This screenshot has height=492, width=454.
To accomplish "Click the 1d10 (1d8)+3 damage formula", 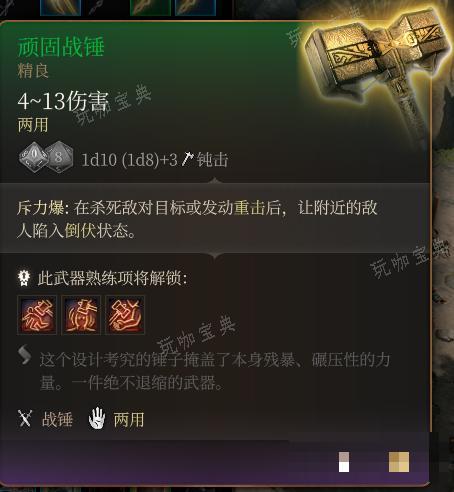I will click(130, 160).
